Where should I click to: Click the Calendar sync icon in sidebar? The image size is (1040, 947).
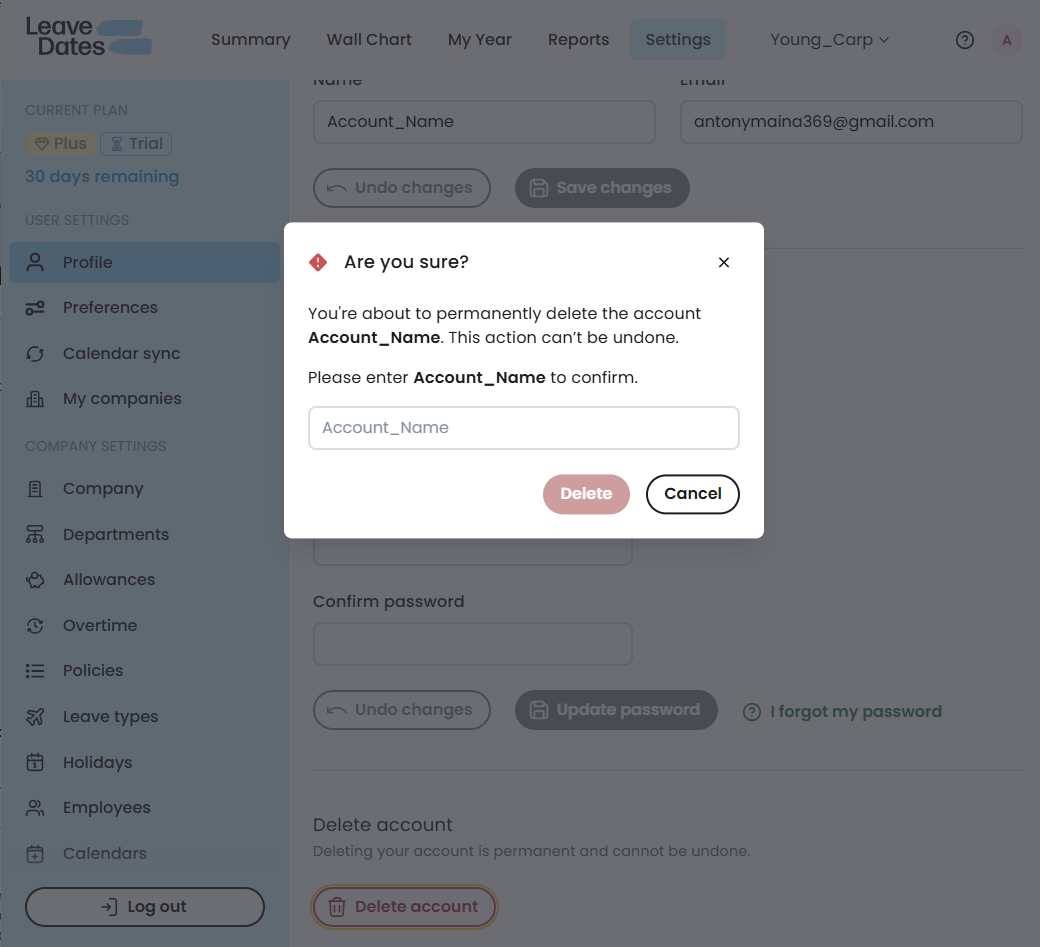click(35, 354)
